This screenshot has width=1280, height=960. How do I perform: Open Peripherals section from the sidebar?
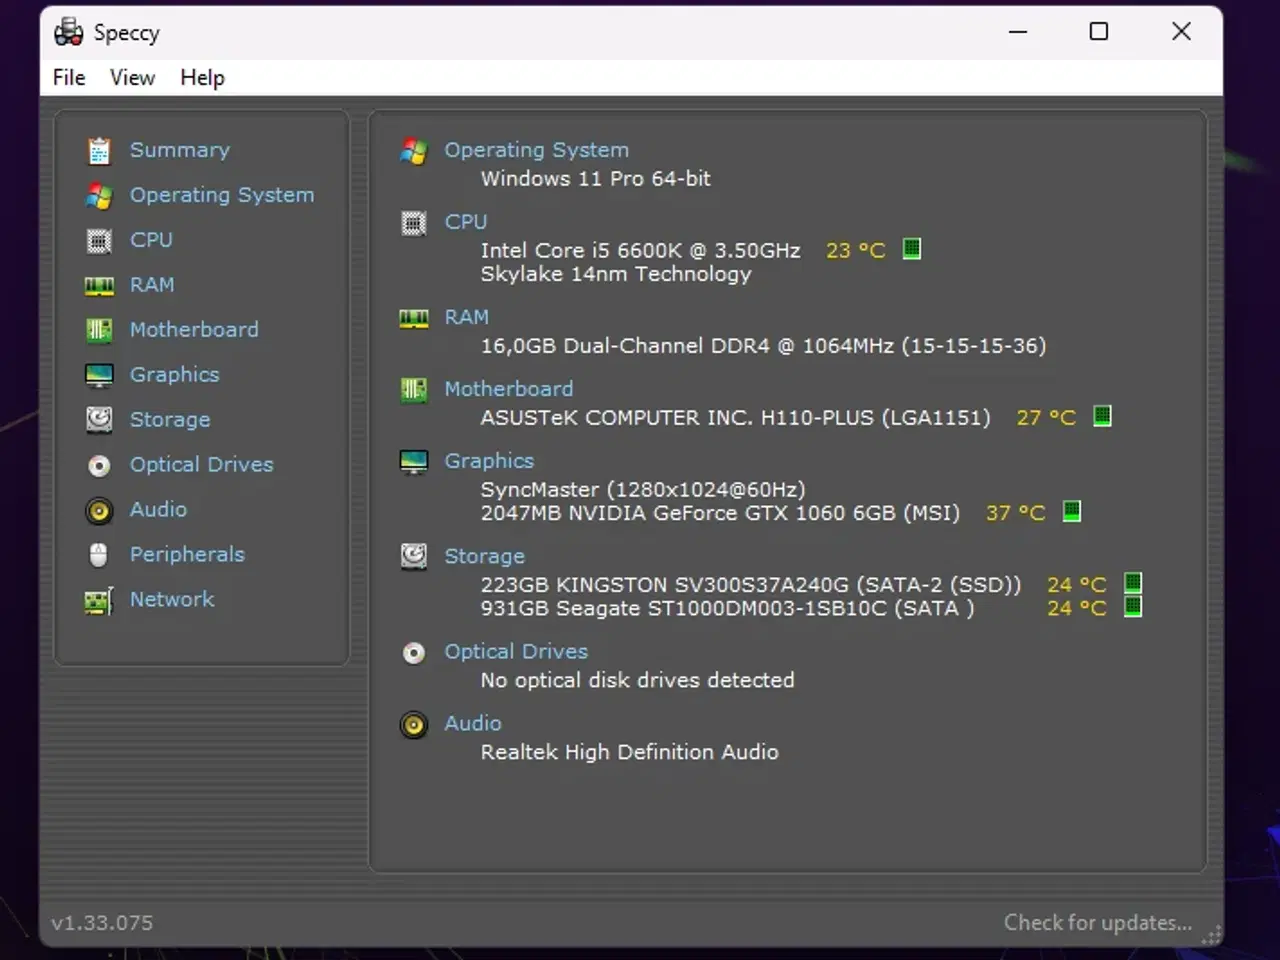(x=187, y=555)
